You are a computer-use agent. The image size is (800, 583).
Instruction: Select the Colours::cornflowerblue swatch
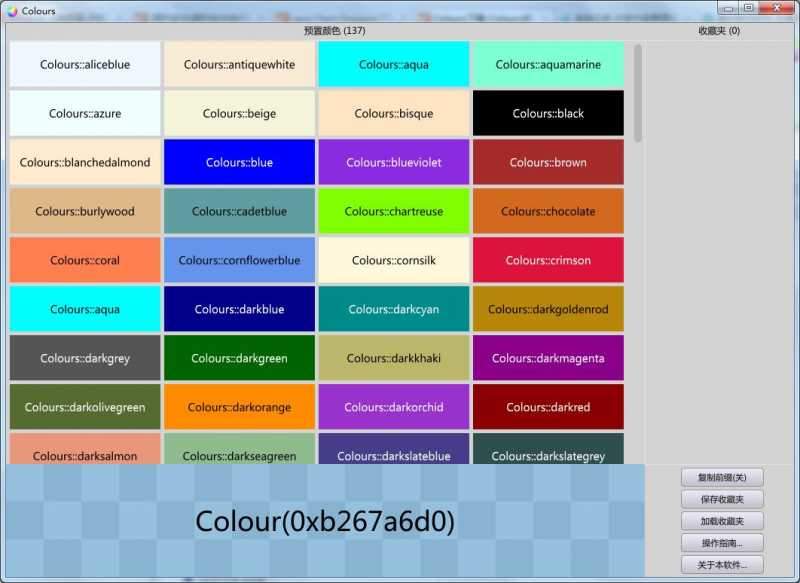(x=239, y=260)
